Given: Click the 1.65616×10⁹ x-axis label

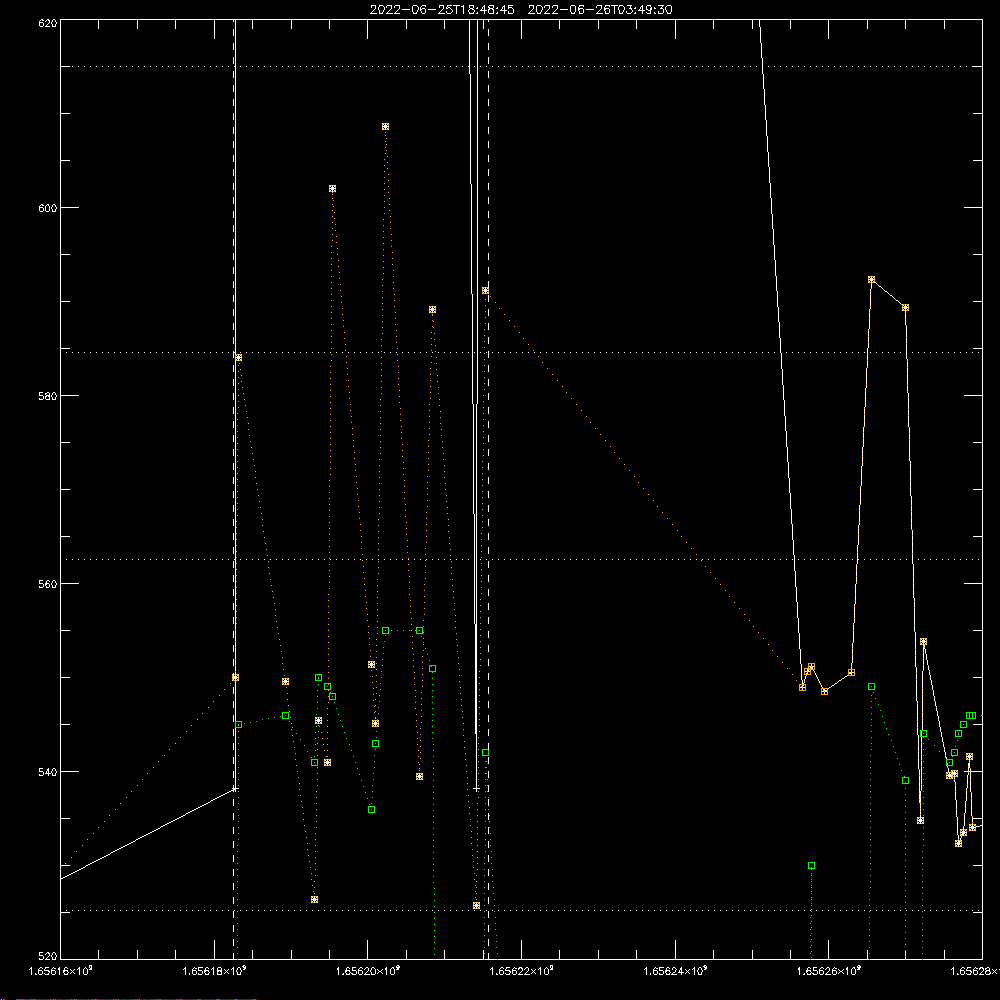Looking at the screenshot, I should pos(61,971).
